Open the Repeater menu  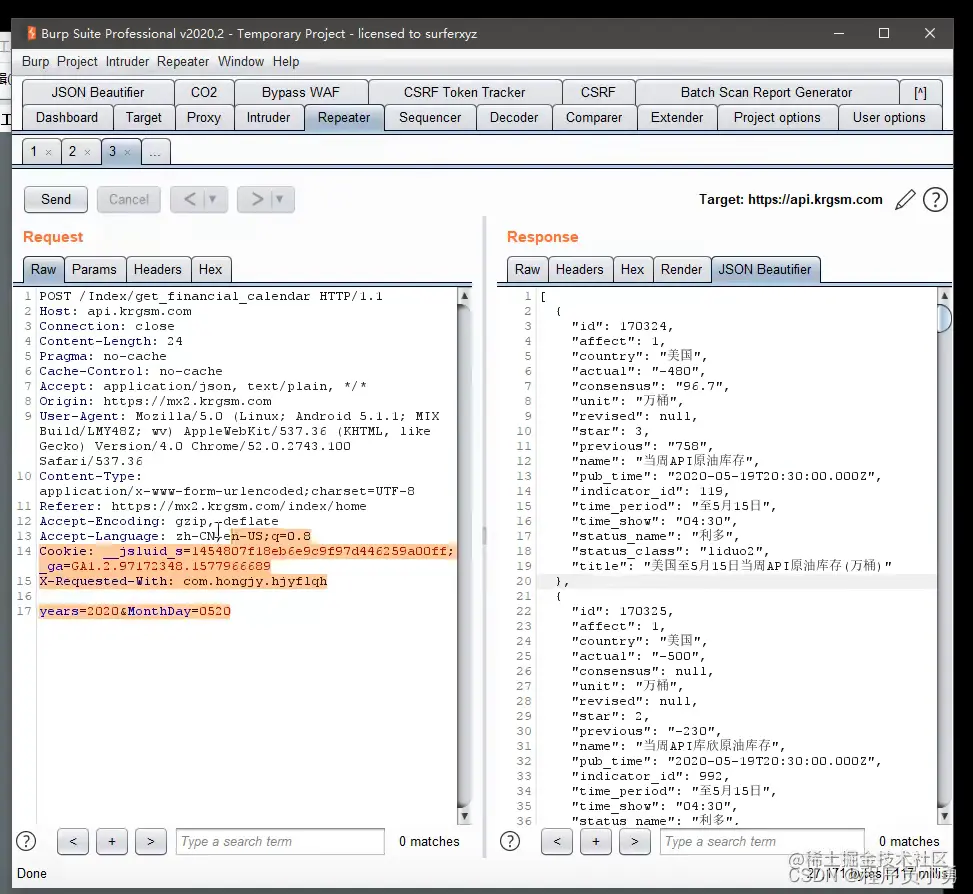(x=182, y=61)
